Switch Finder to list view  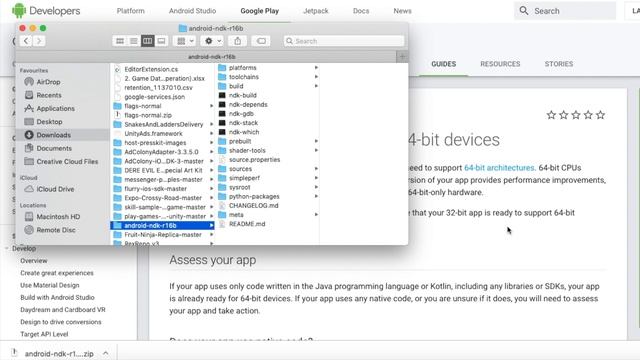click(133, 41)
